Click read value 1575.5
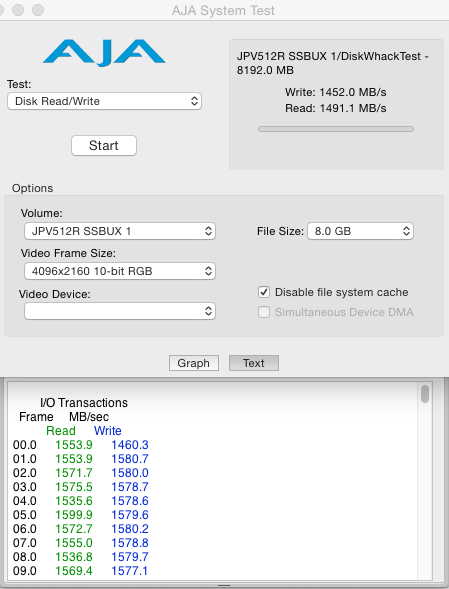The image size is (449, 589). [x=74, y=487]
